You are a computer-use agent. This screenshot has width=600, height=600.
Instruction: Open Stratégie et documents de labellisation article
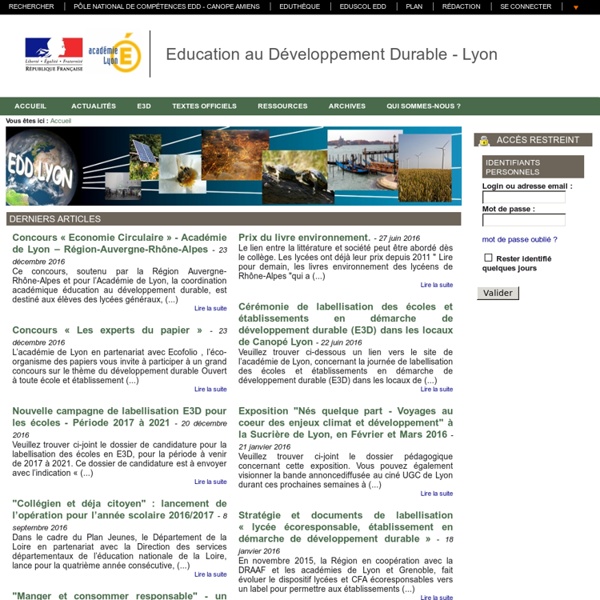click(346, 527)
